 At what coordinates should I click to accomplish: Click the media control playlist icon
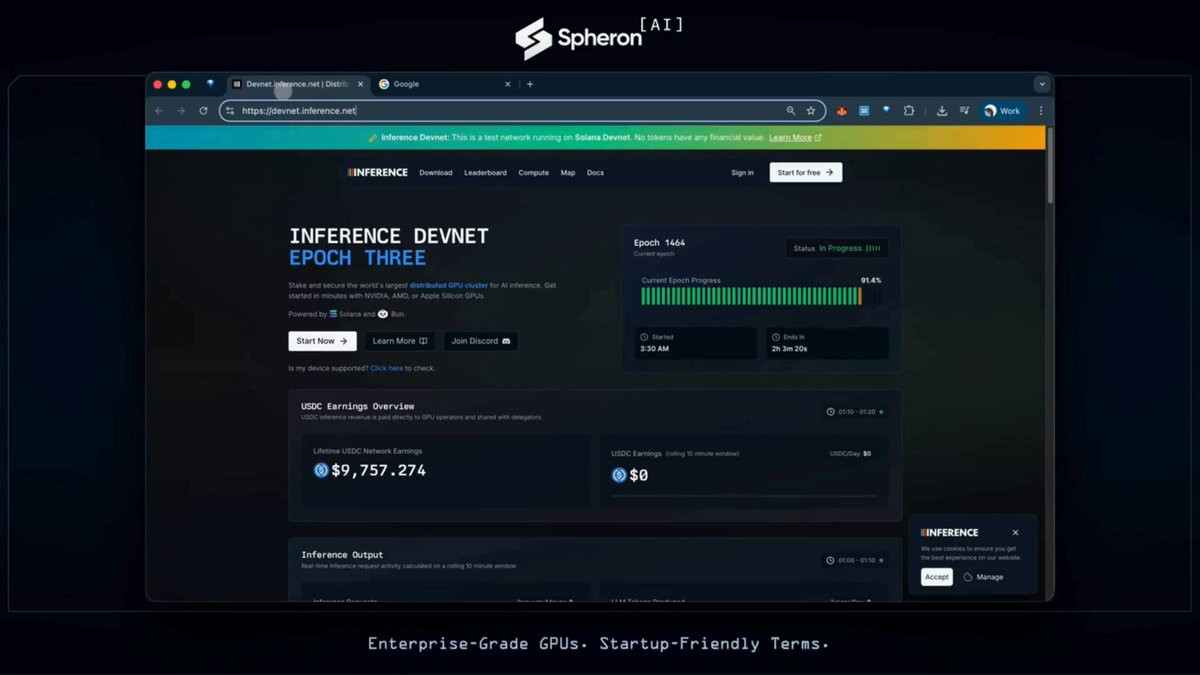tap(964, 111)
